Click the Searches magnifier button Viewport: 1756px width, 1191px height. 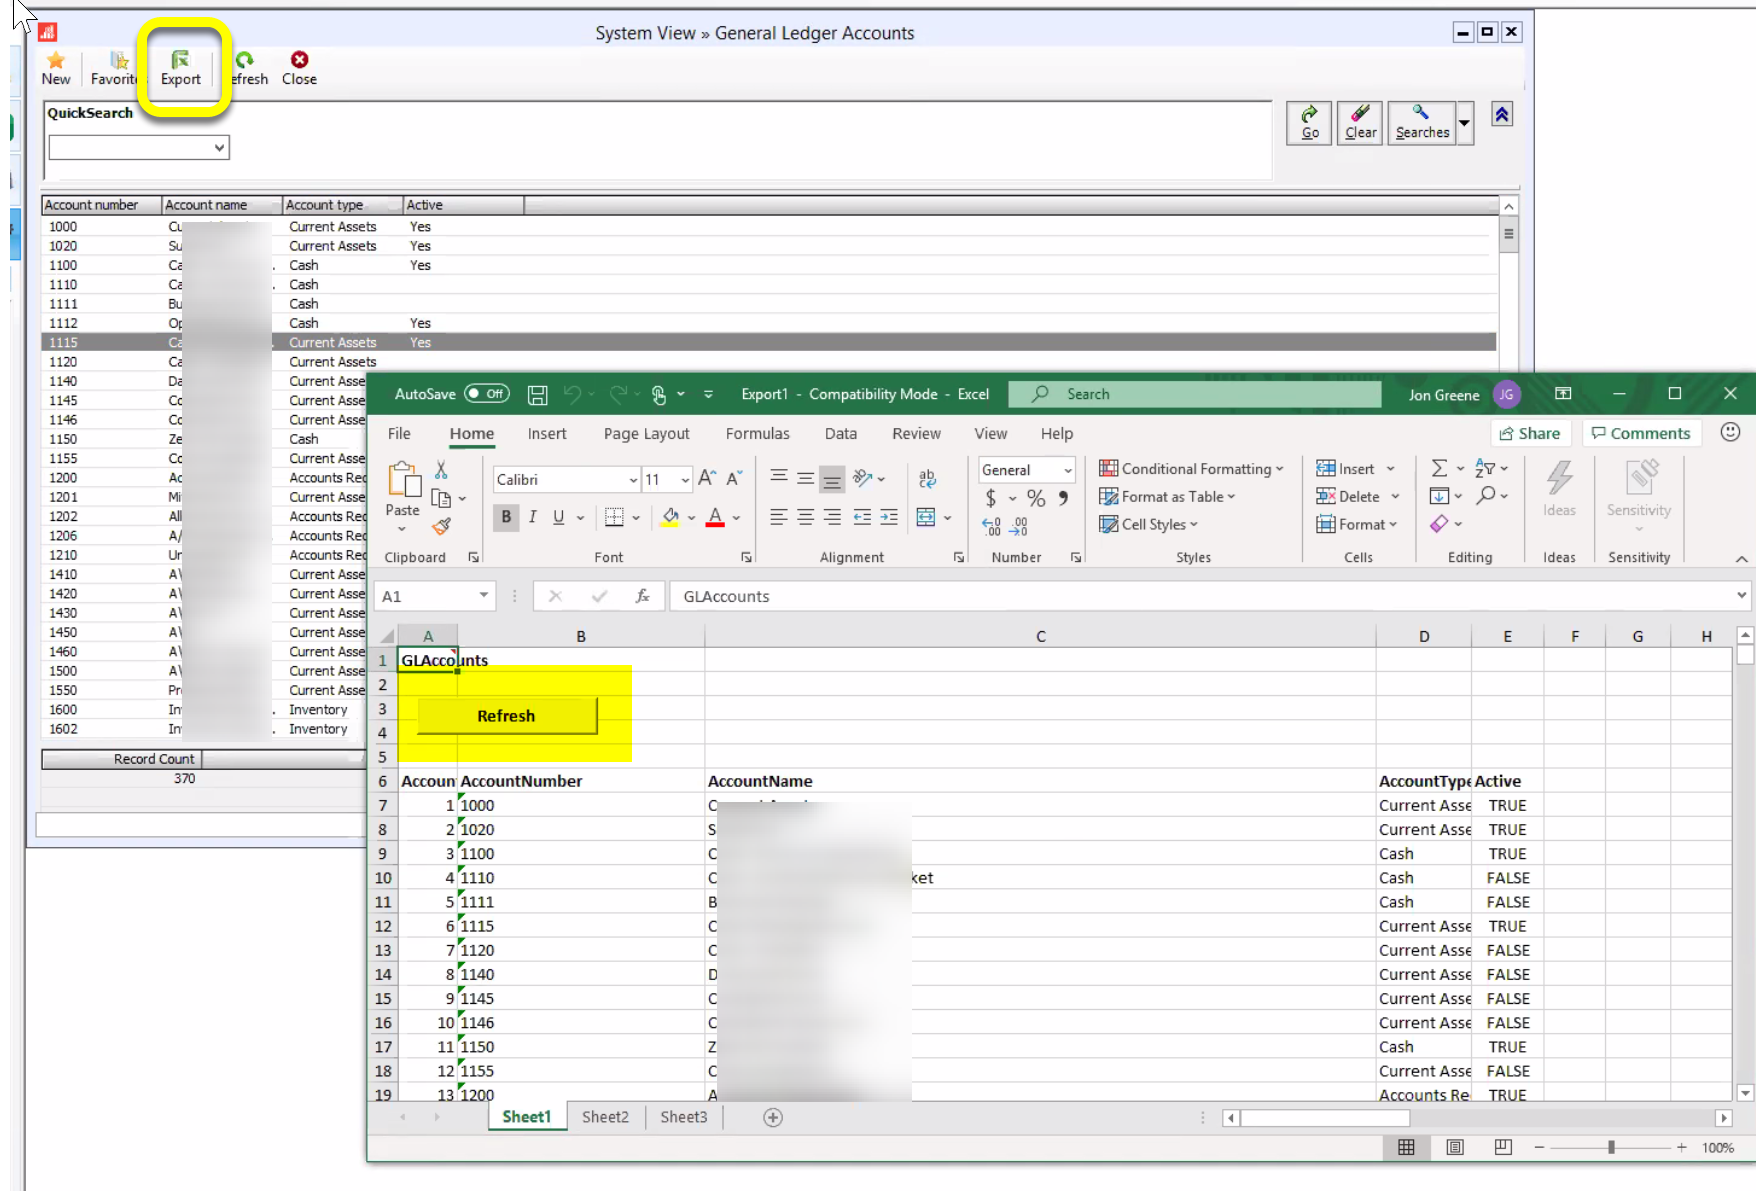pos(1422,123)
